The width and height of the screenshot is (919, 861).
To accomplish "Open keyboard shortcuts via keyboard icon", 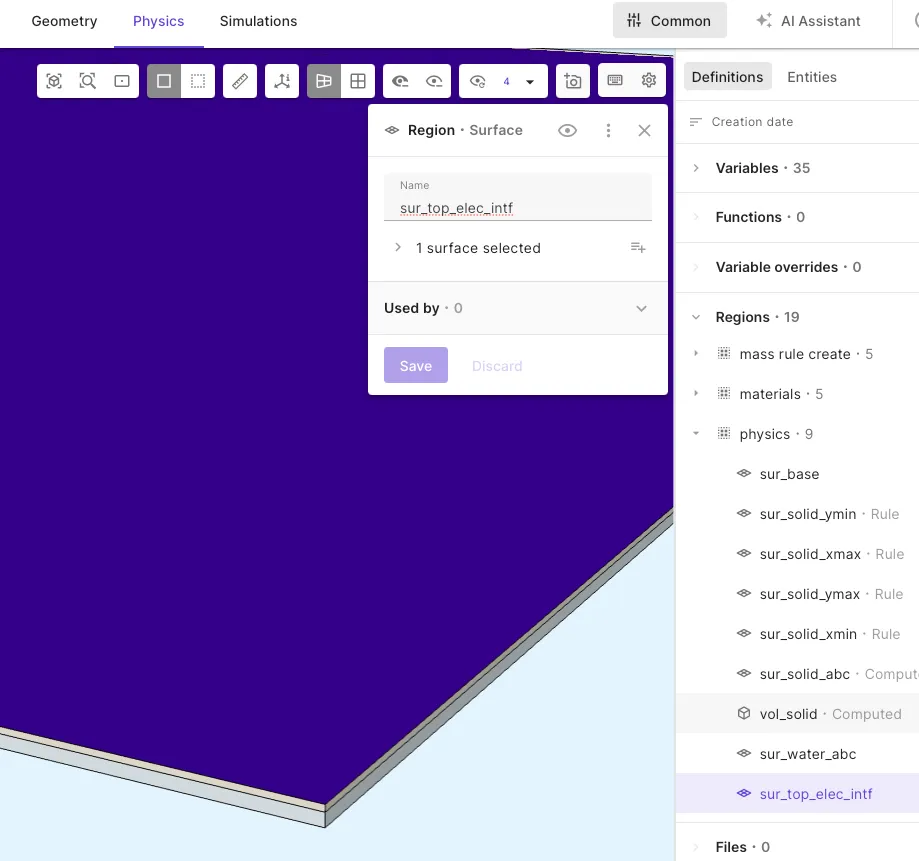I will click(x=615, y=80).
